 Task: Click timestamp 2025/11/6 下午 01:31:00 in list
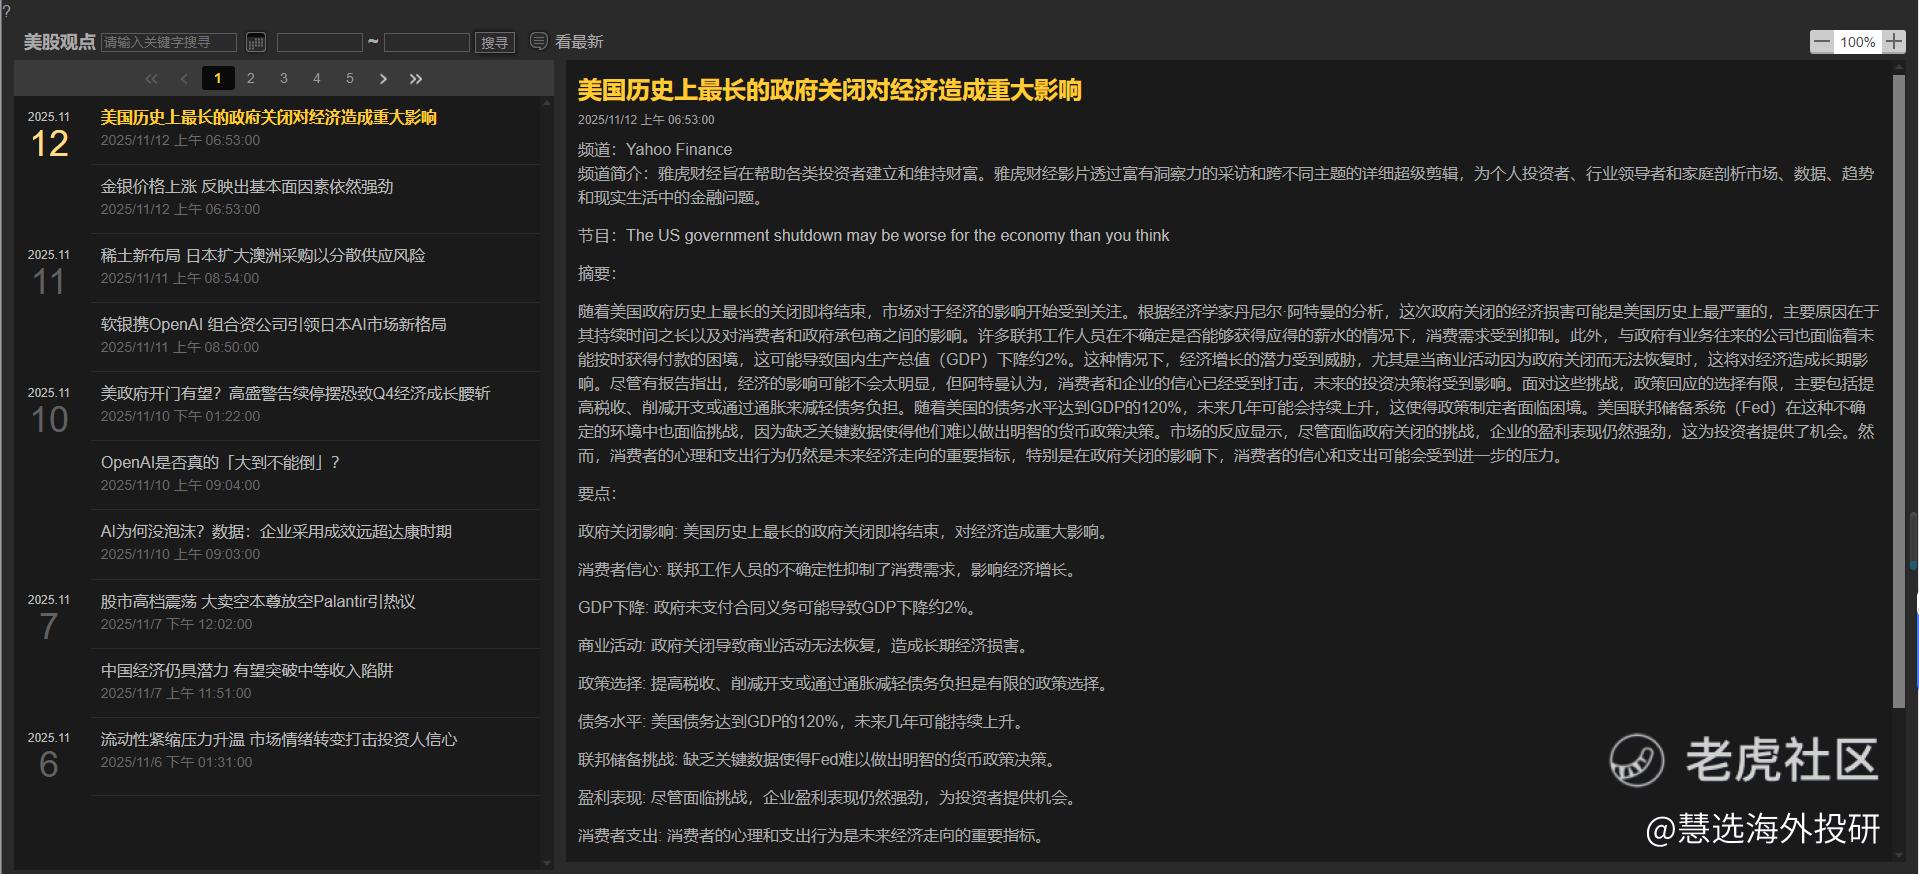tap(176, 762)
